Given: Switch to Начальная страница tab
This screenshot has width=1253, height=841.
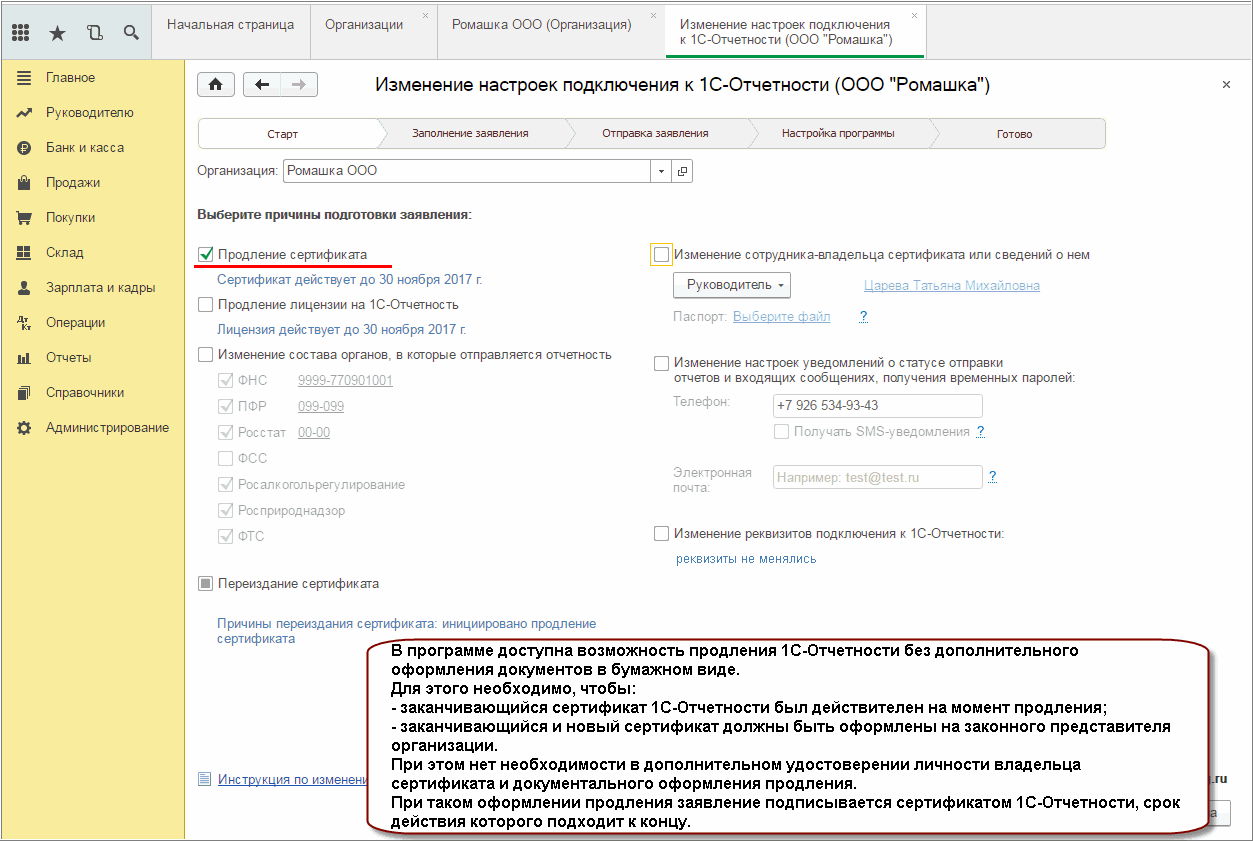Looking at the screenshot, I should tap(230, 25).
